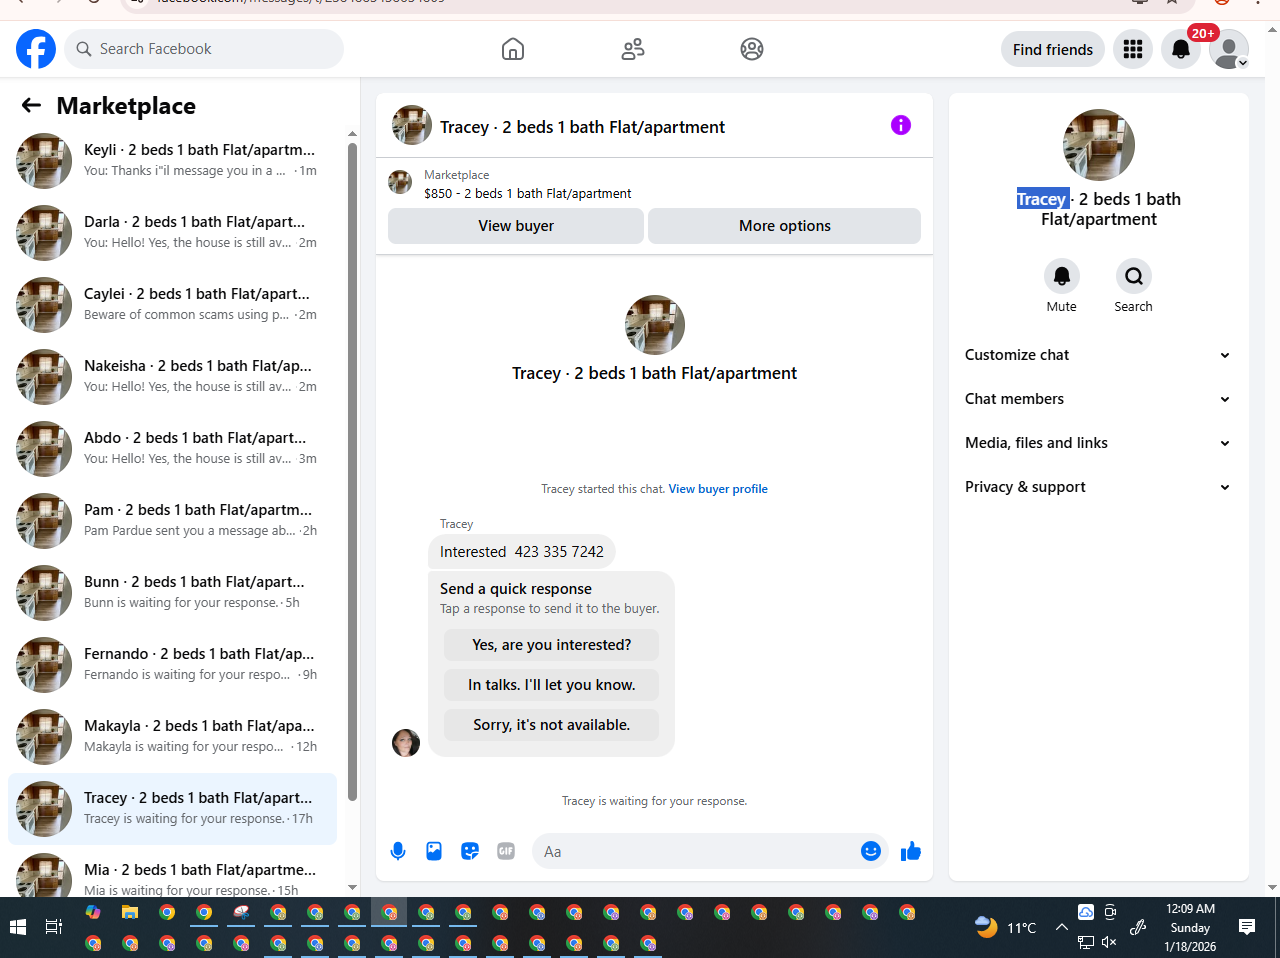The image size is (1280, 958).
Task: Send 'Yes, are you interested?' quick response
Action: tap(552, 645)
